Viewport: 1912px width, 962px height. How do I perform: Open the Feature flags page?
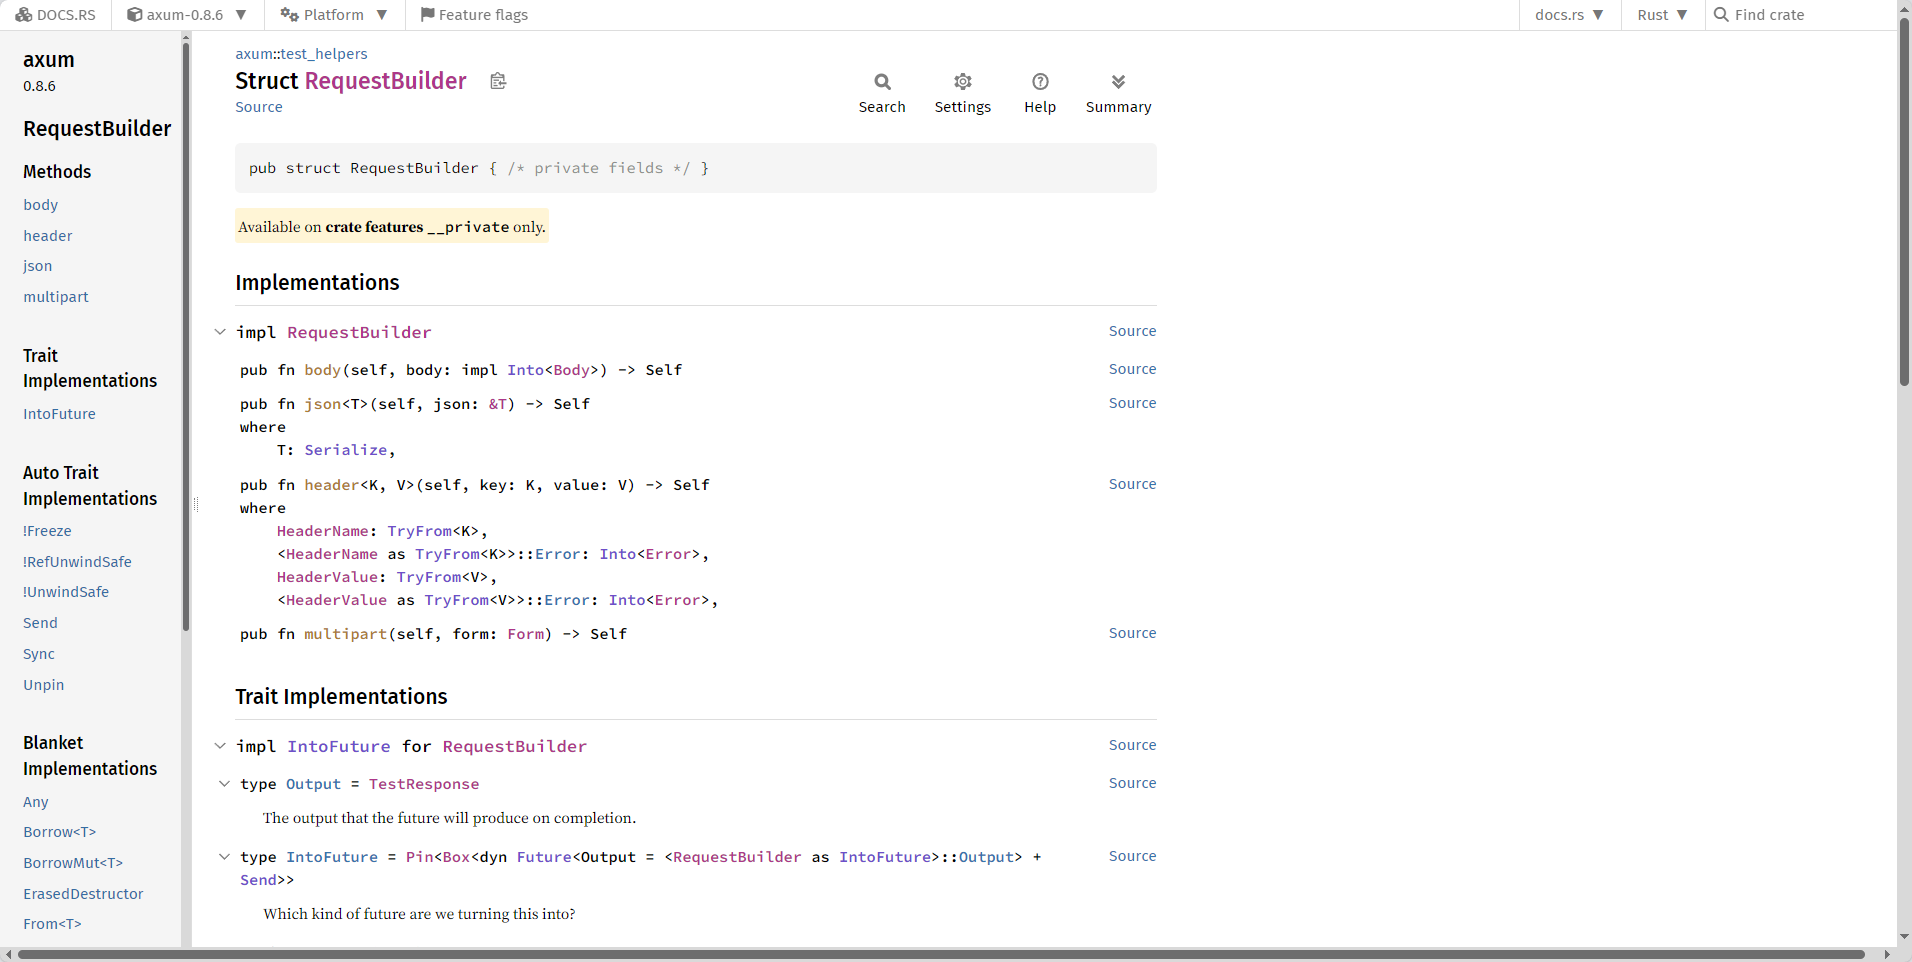tap(474, 15)
